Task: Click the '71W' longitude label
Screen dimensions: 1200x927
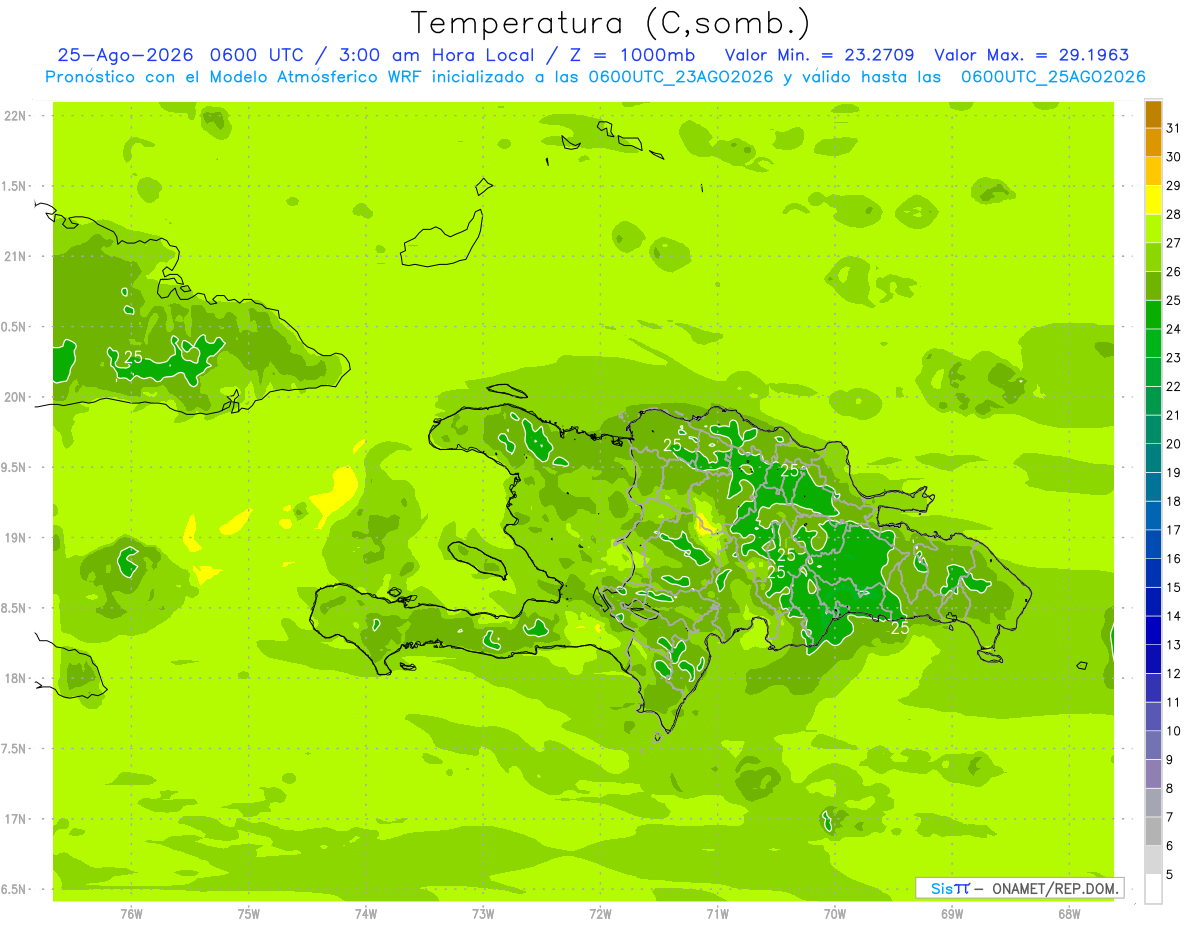Action: [717, 913]
